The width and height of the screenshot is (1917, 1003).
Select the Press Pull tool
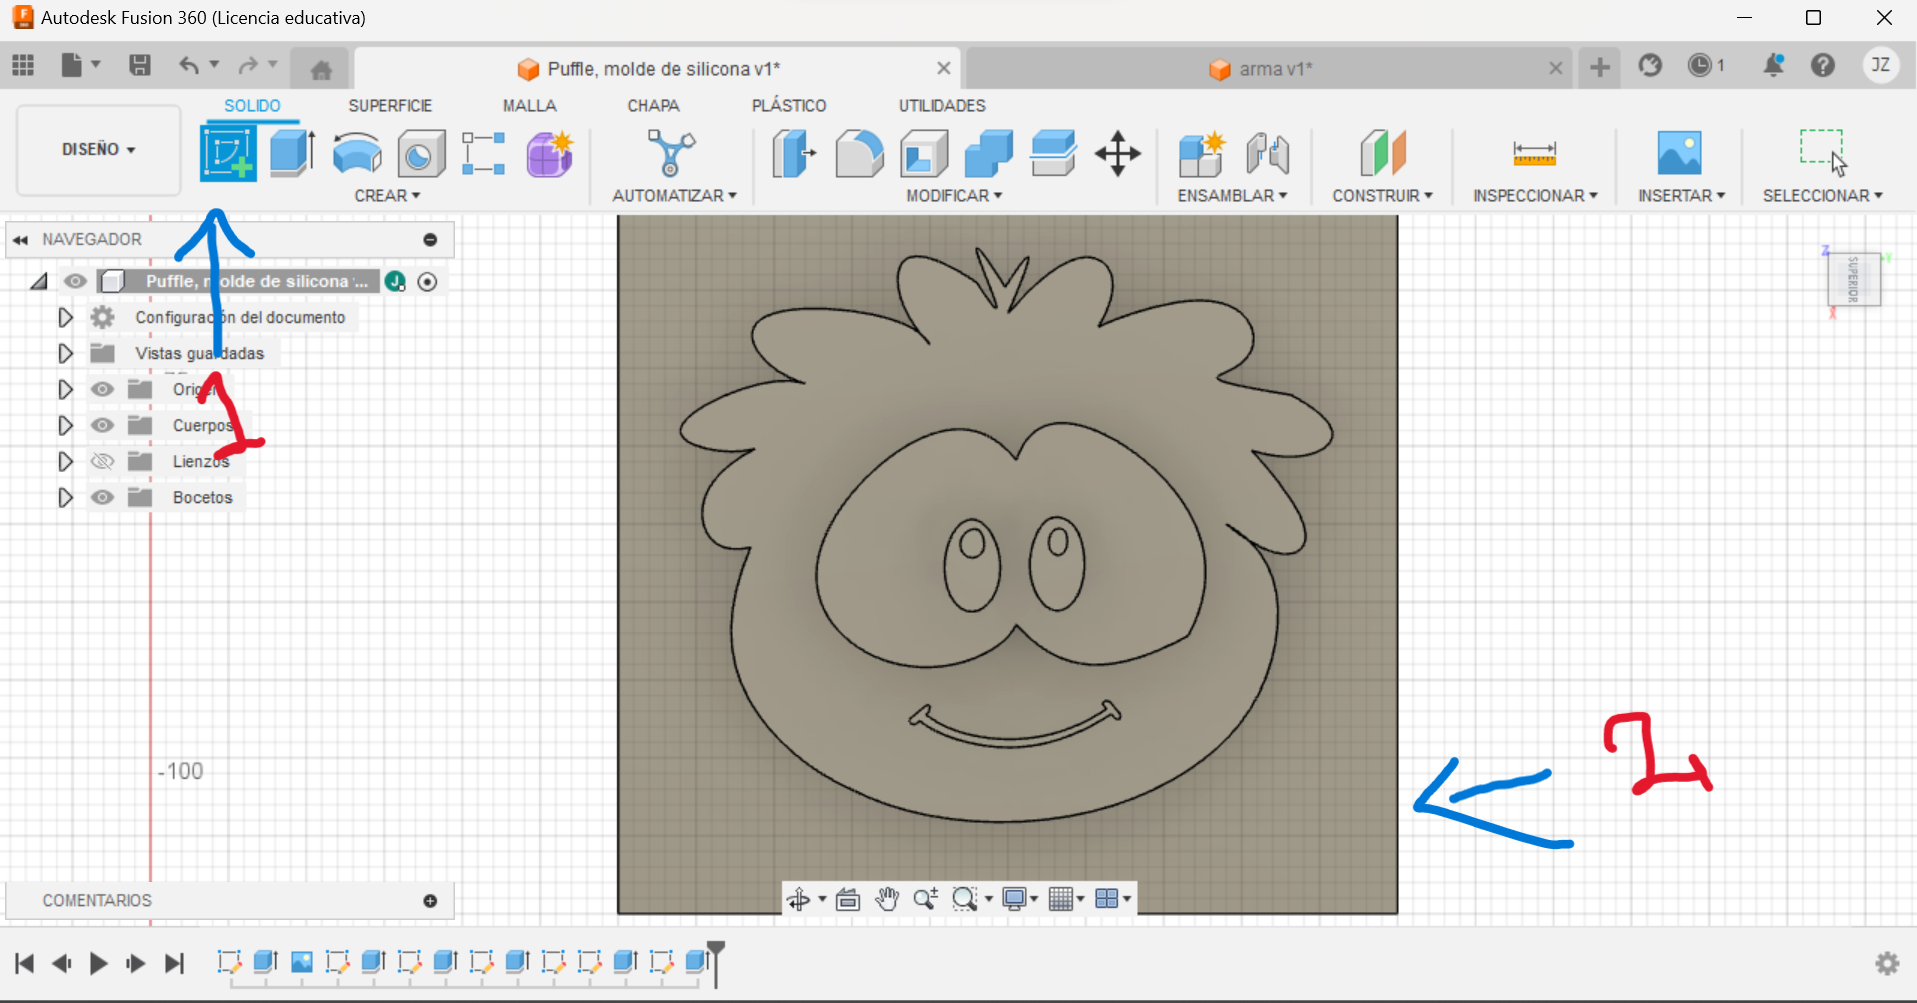(x=794, y=154)
